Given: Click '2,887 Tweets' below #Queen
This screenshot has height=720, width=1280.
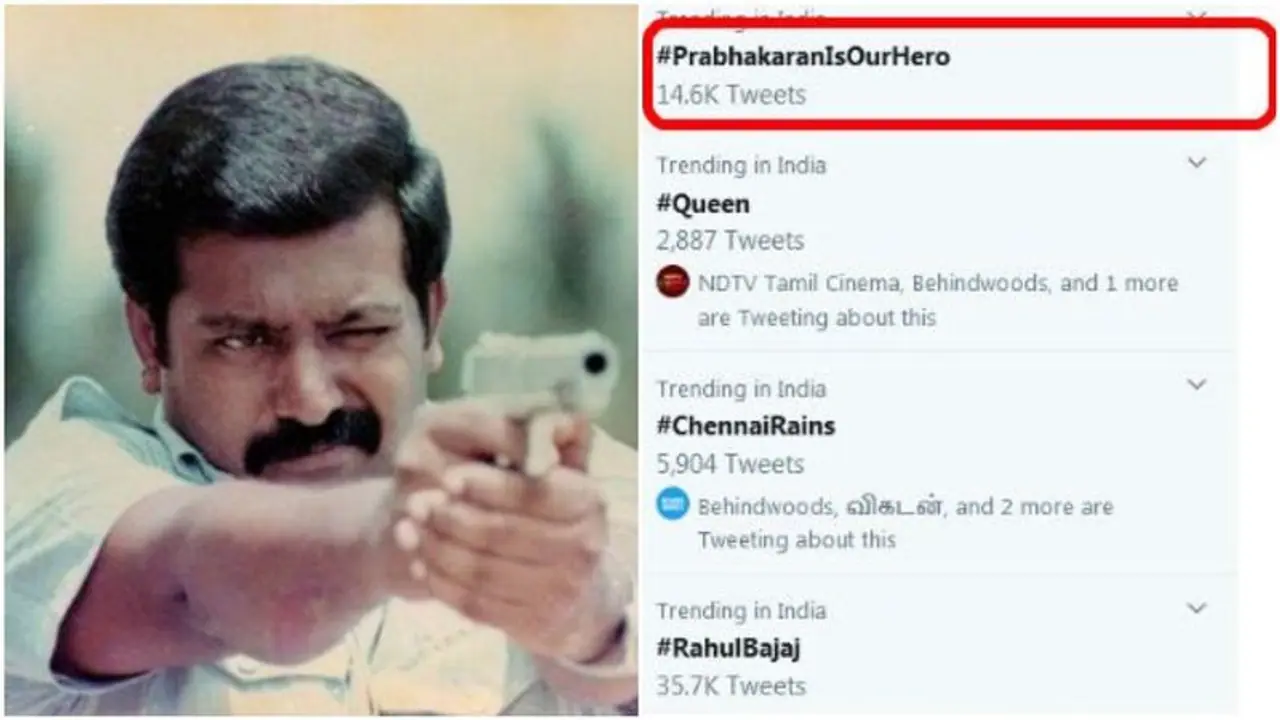Looking at the screenshot, I should (728, 240).
